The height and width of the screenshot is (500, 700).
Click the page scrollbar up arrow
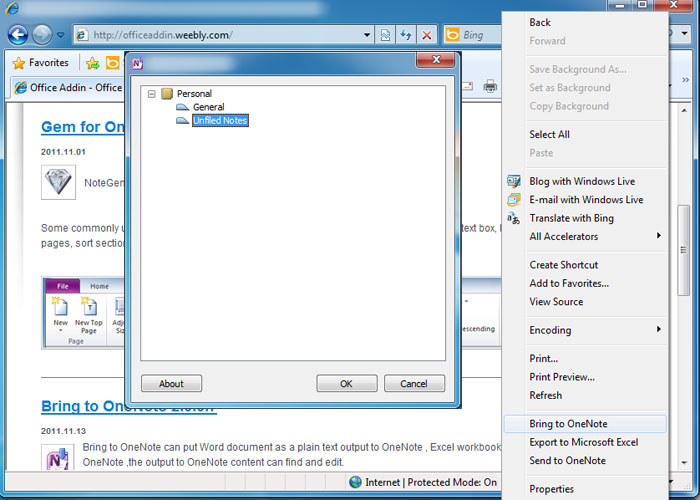684,110
